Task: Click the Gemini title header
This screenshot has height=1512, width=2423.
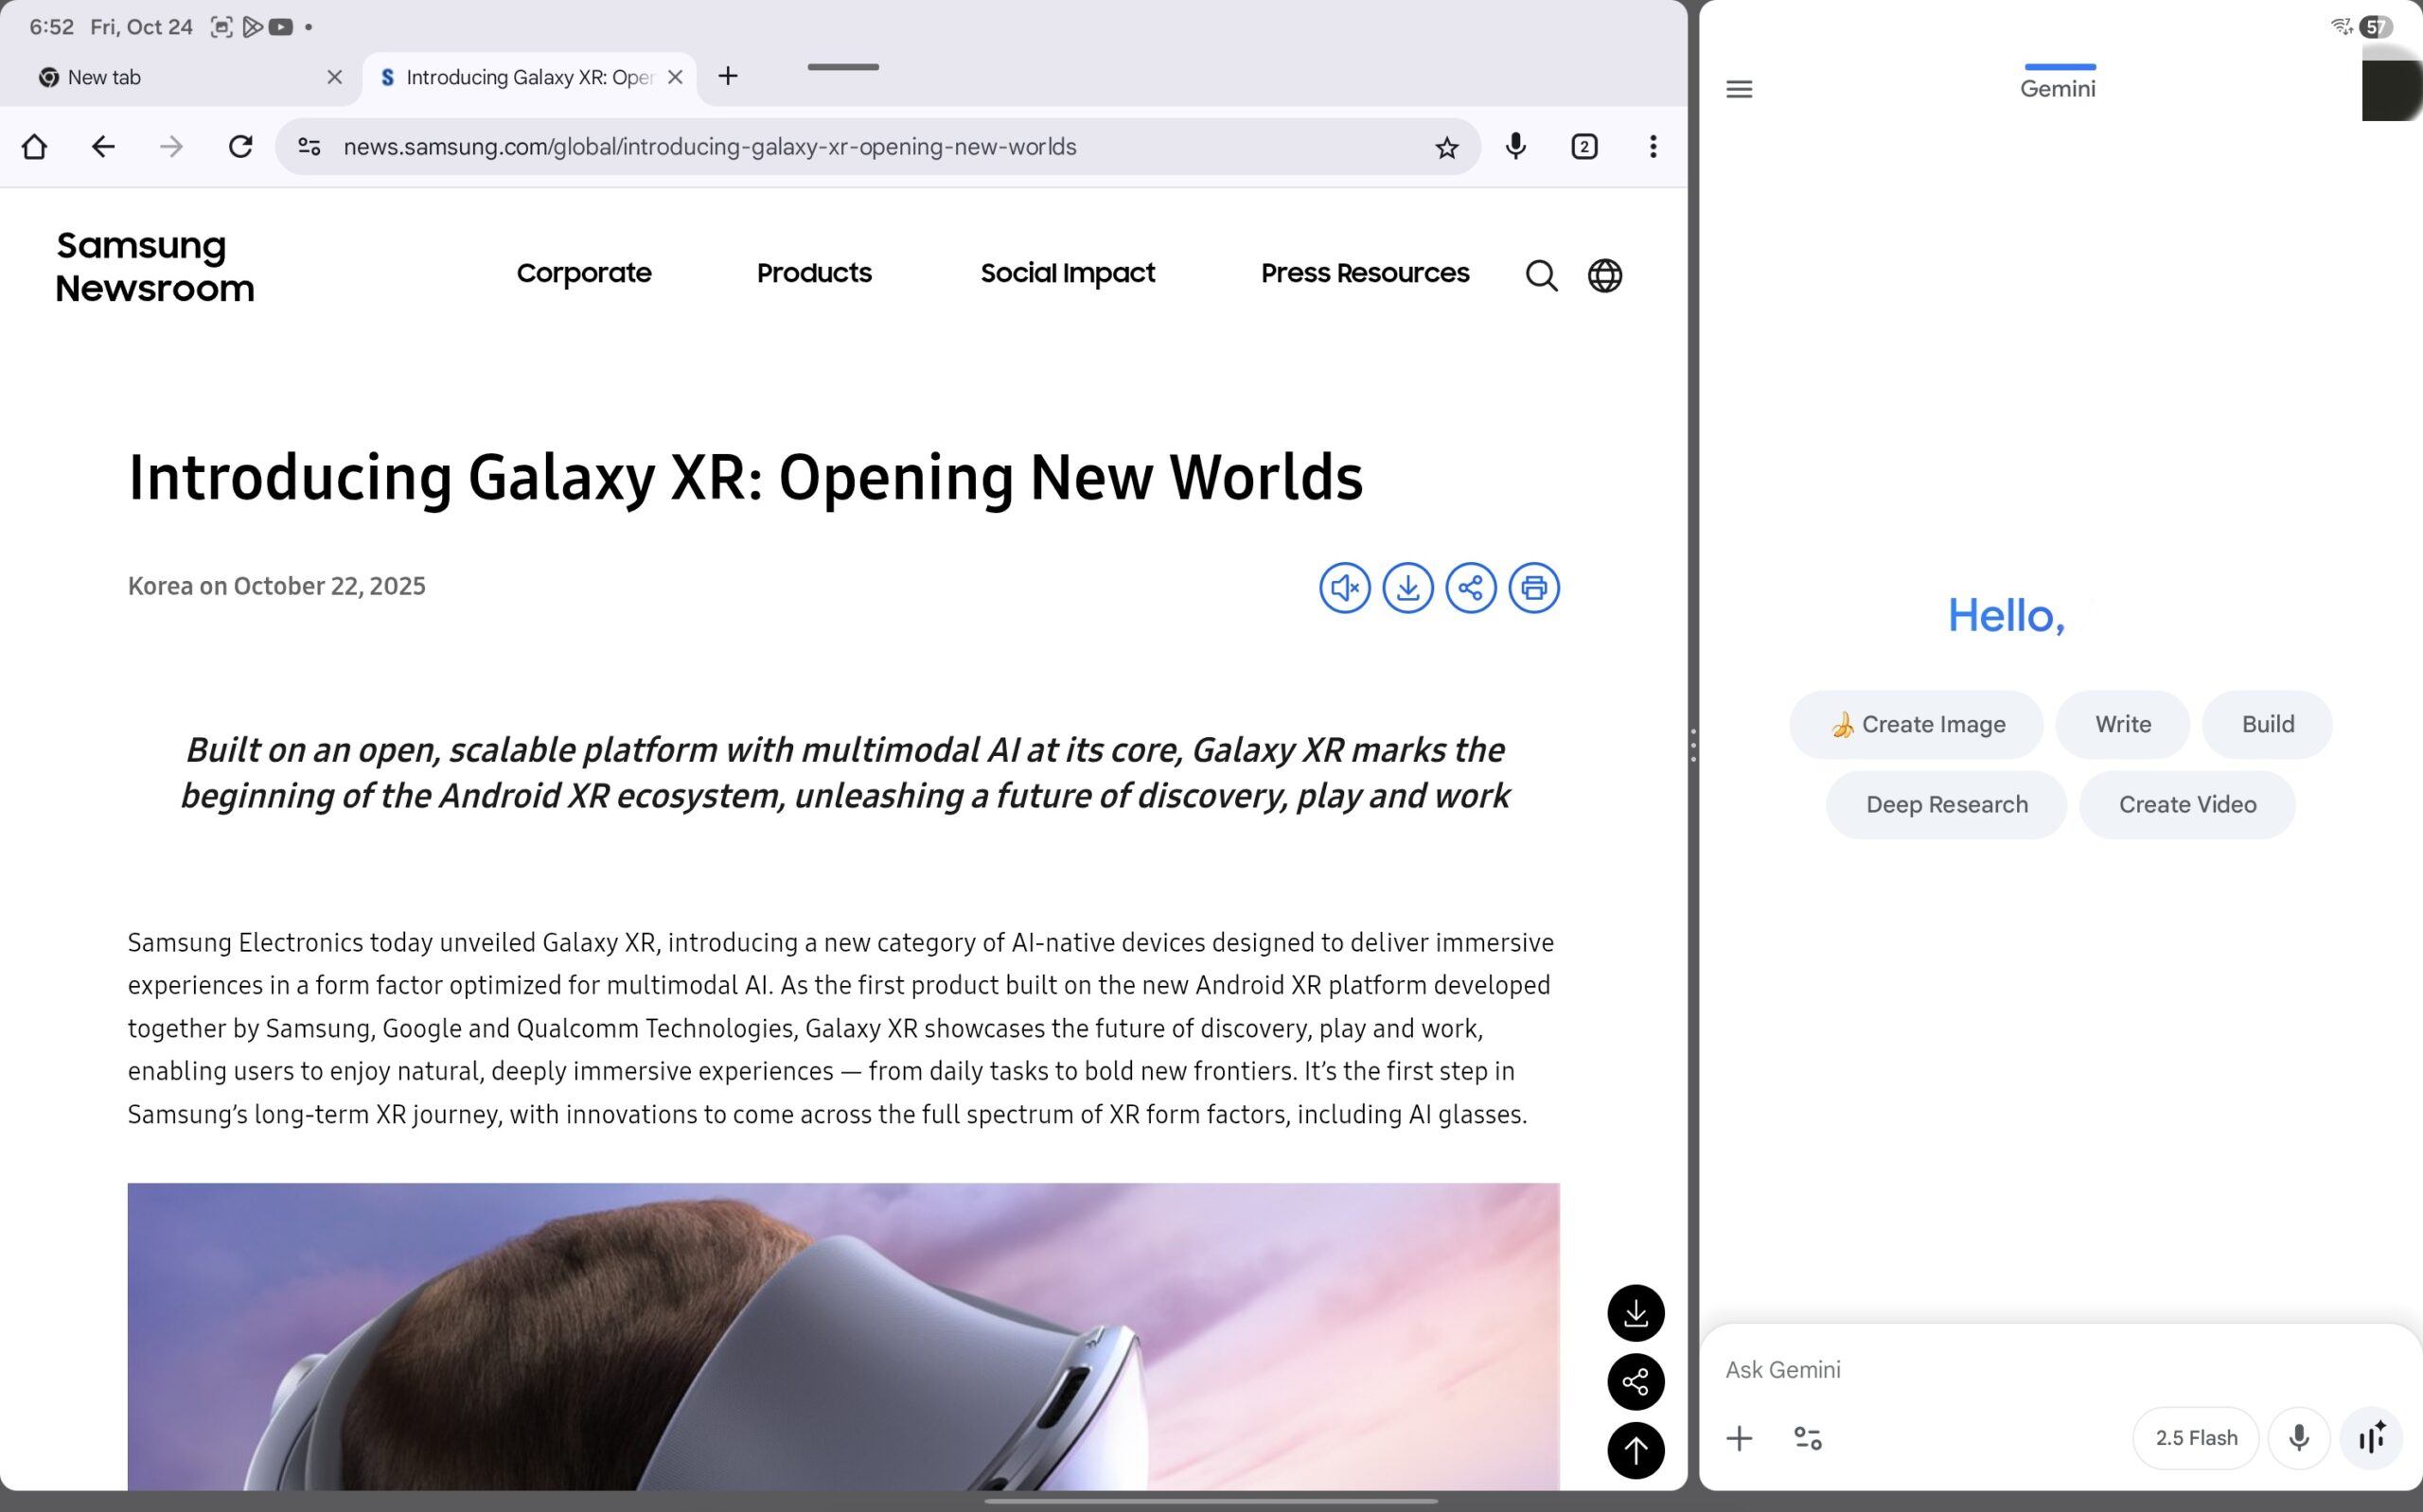Action: pos(2057,89)
